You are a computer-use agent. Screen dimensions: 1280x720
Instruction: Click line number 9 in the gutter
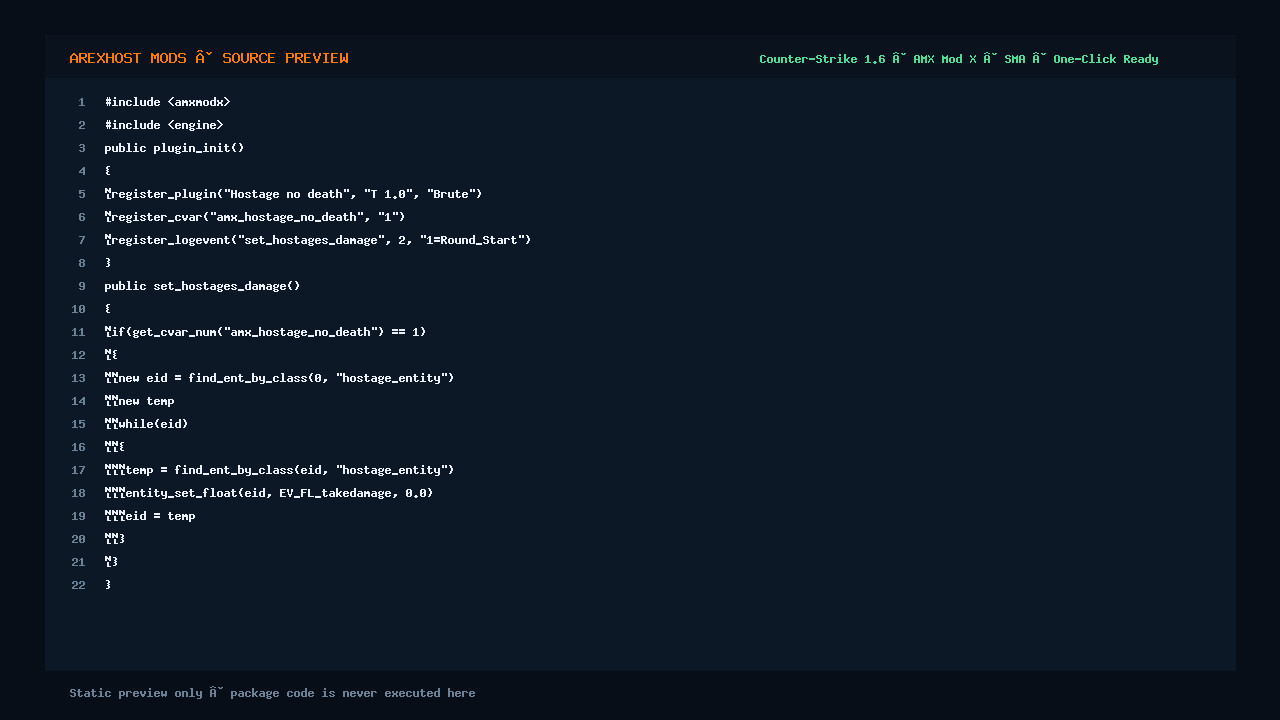coord(82,286)
